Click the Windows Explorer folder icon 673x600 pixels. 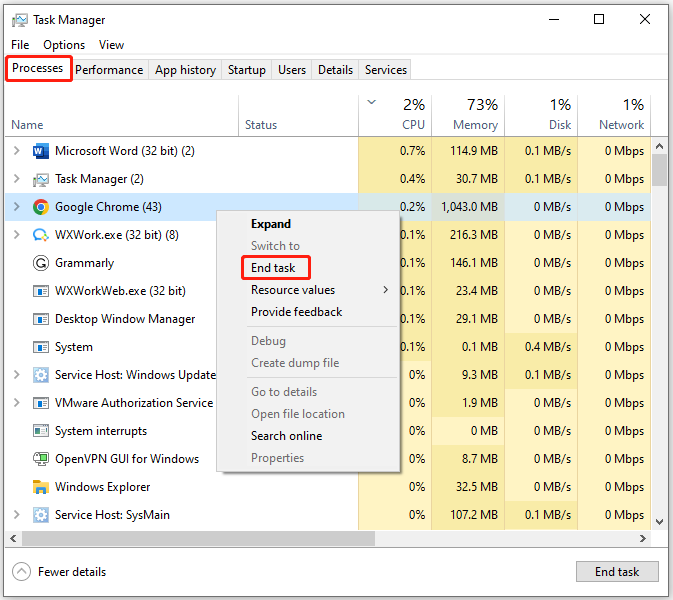(x=41, y=487)
